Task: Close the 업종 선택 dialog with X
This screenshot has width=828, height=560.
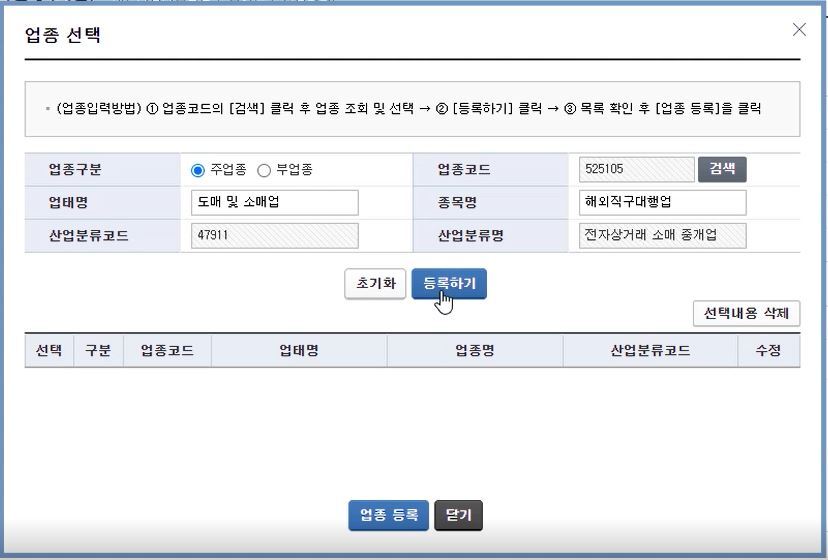Action: (x=799, y=30)
